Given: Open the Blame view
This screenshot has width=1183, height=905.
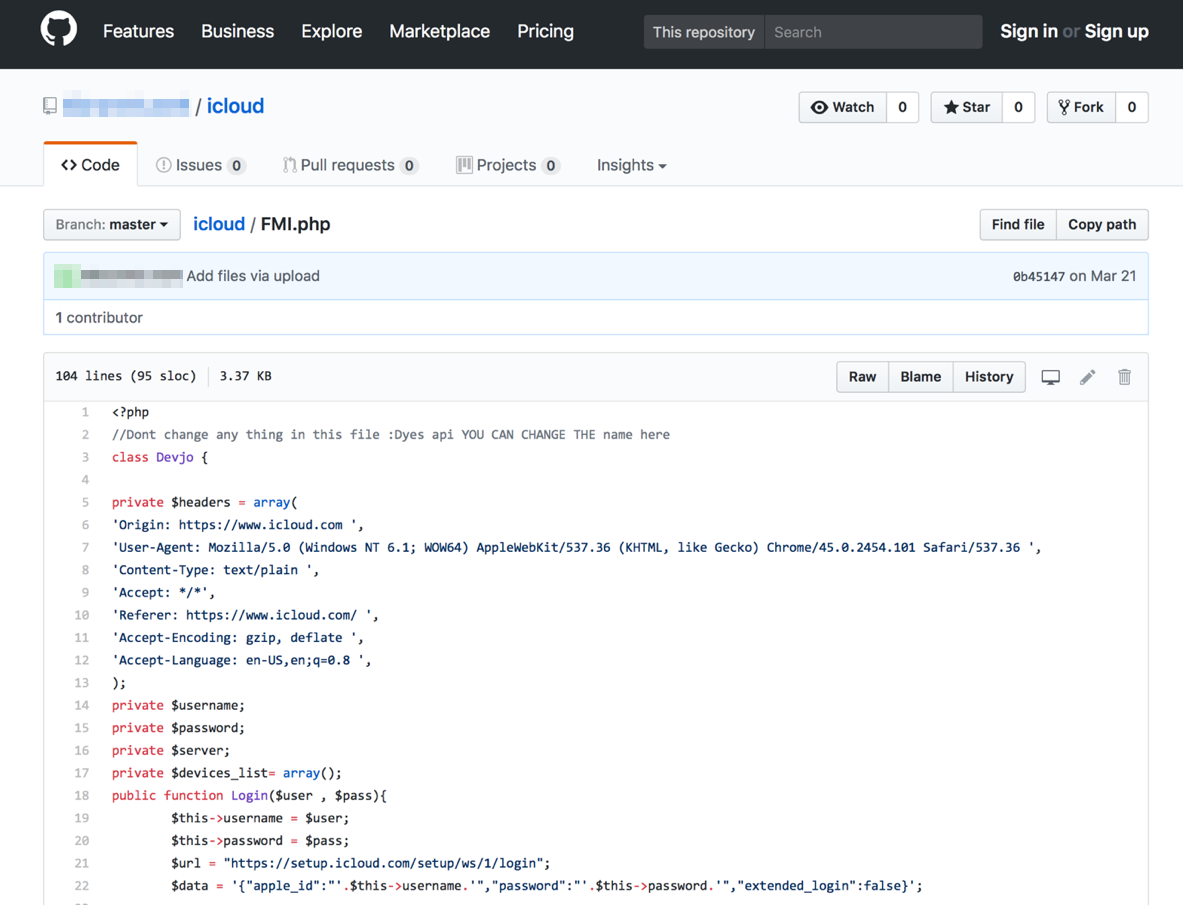Looking at the screenshot, I should [920, 377].
